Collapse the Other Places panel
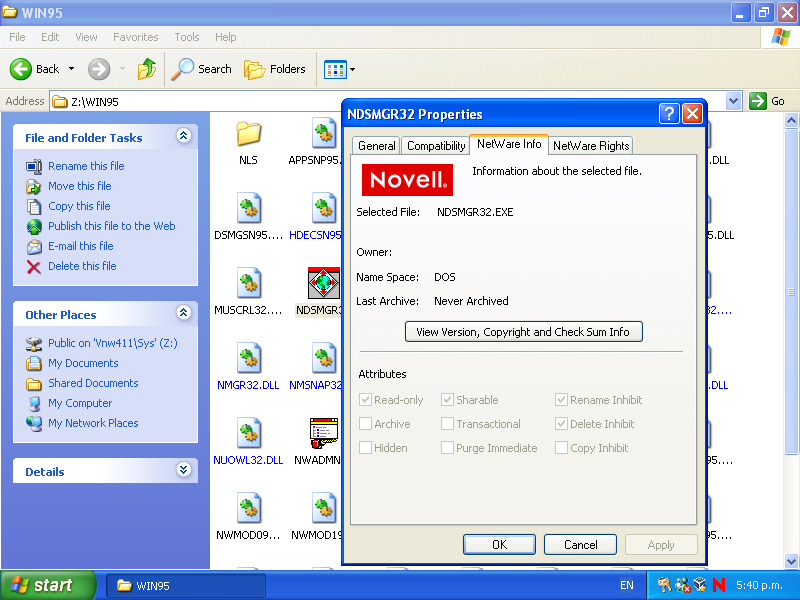This screenshot has height=600, width=800. [184, 313]
